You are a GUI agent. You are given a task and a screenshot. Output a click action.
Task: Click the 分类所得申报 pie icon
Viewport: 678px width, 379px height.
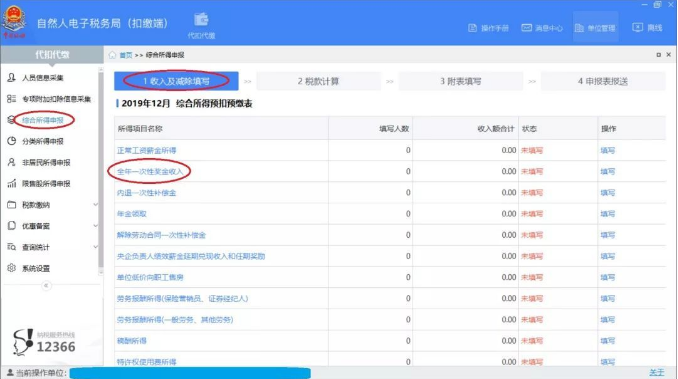(12, 141)
